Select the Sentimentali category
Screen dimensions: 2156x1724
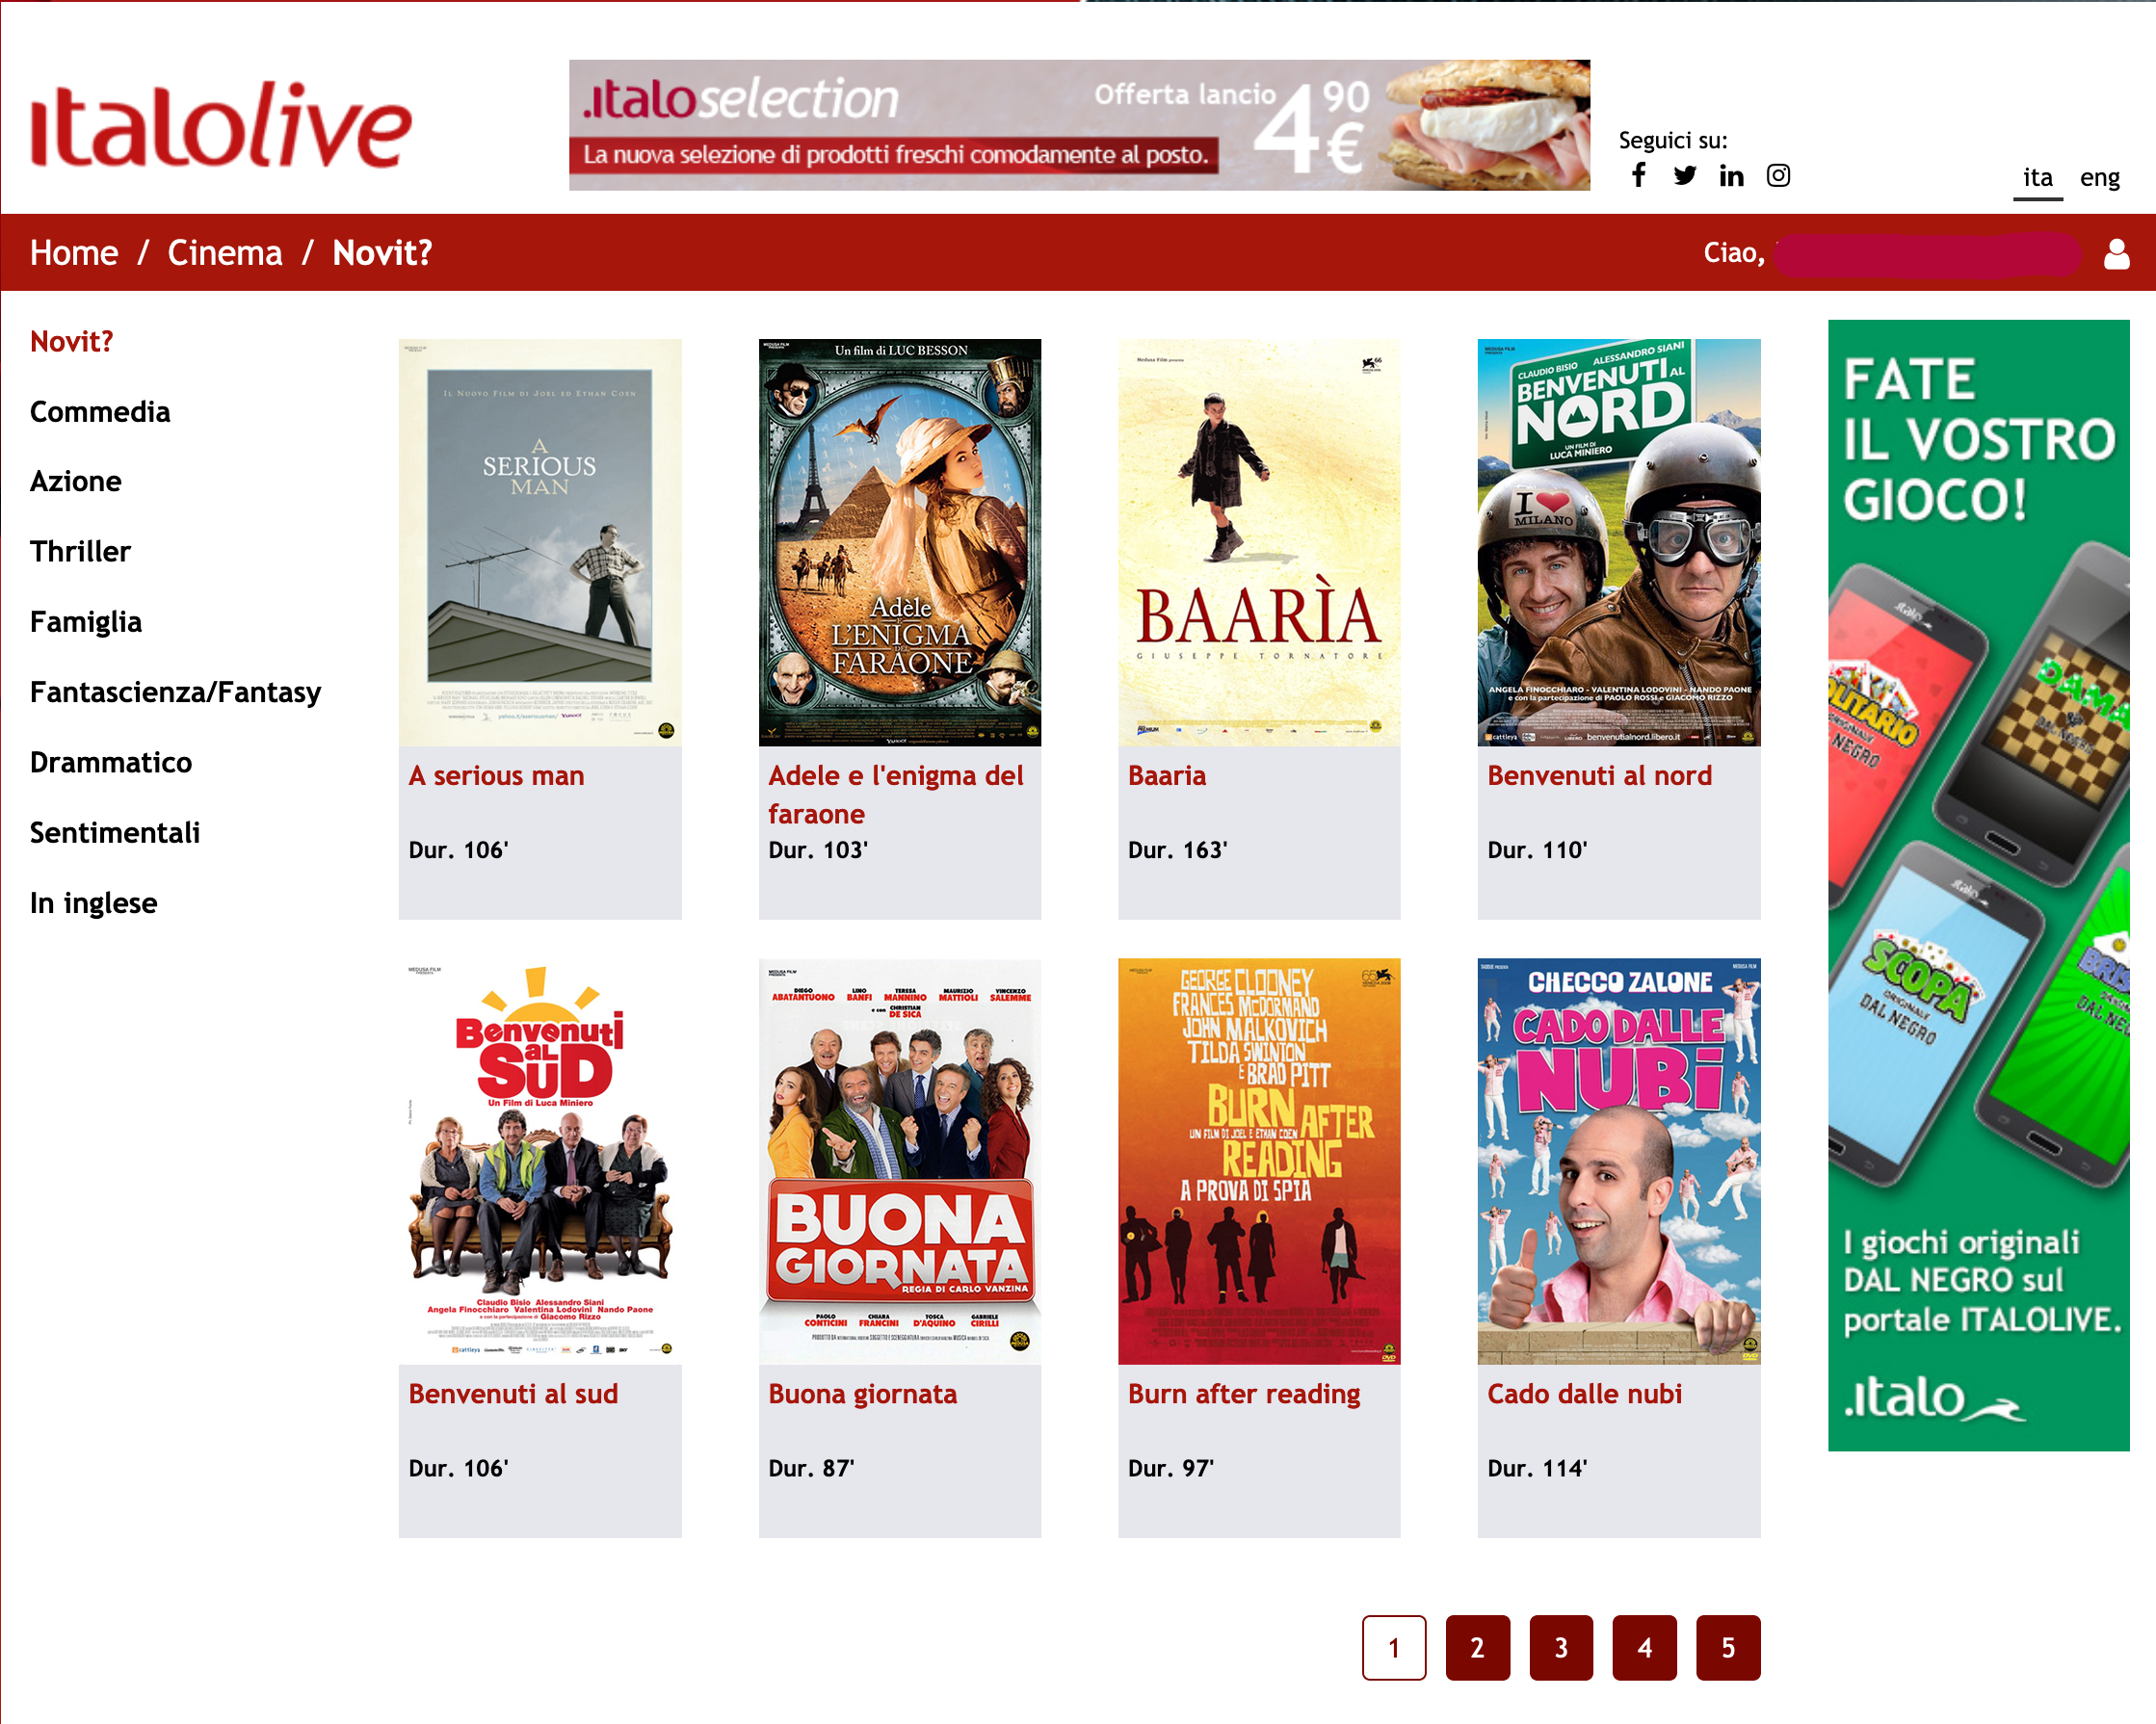pos(115,831)
